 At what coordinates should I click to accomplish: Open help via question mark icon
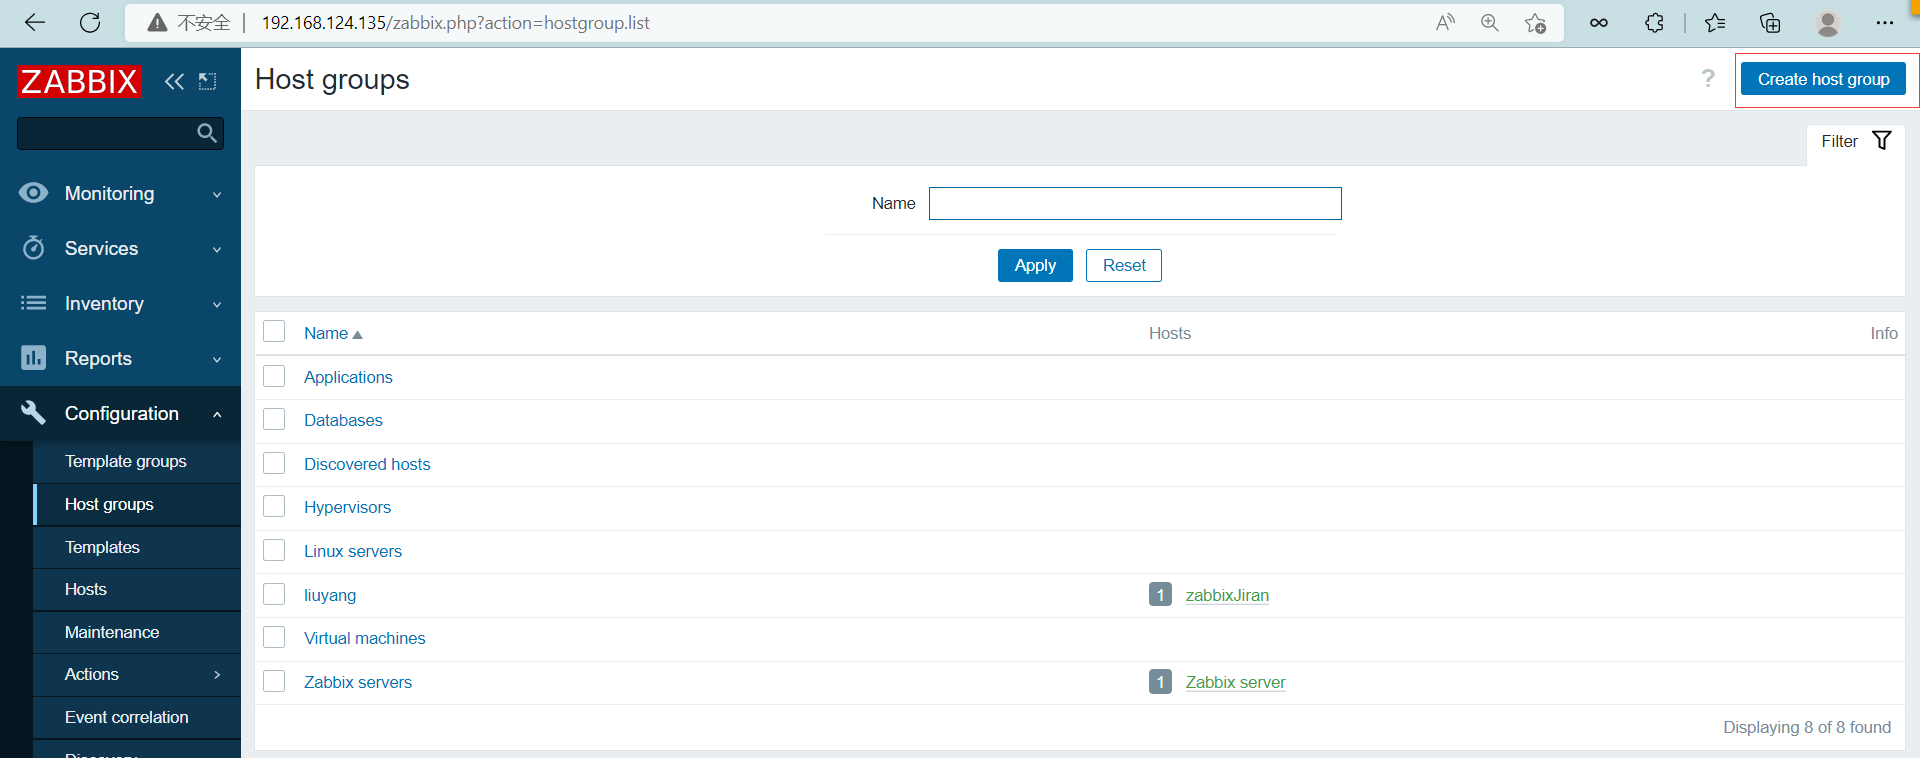pos(1708,79)
